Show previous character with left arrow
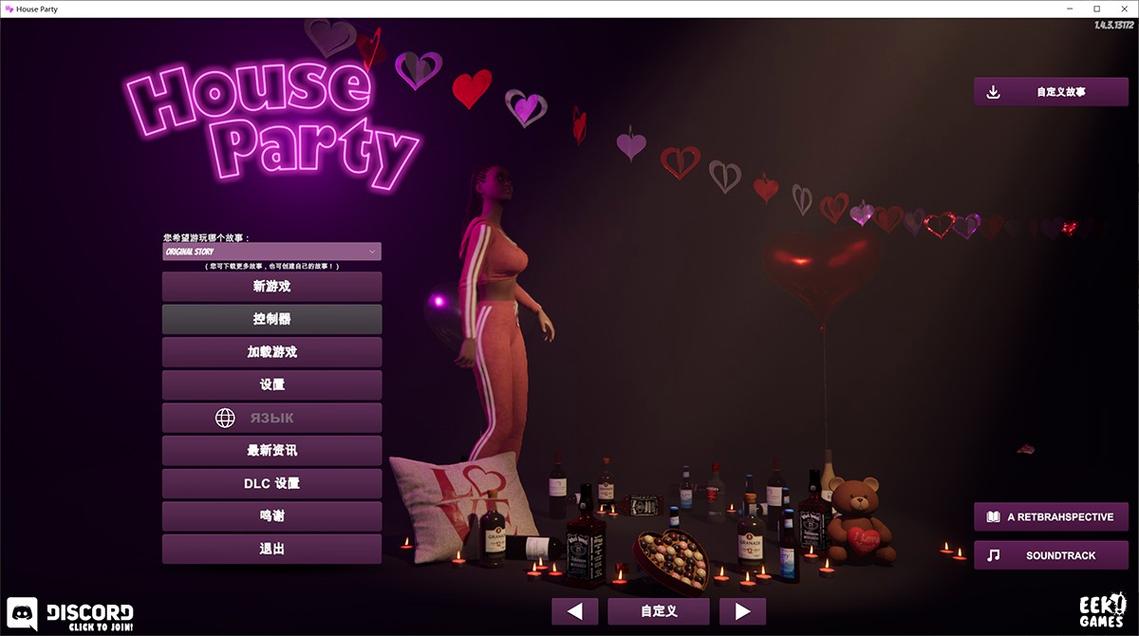Viewport: 1139px width, 636px height. pyautogui.click(x=575, y=611)
